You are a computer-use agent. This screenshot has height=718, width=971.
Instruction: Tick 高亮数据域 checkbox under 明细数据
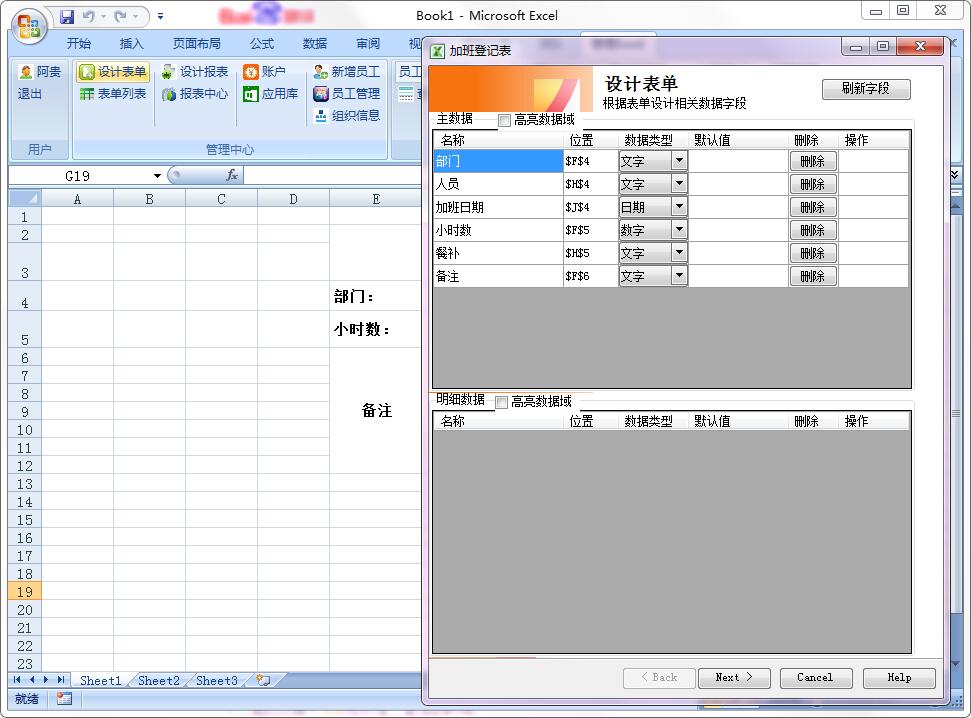click(x=502, y=402)
